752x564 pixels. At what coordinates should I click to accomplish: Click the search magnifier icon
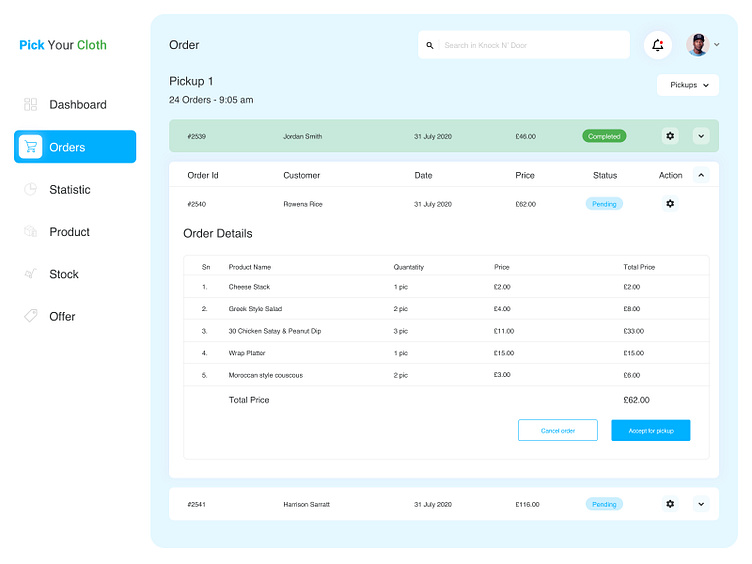pyautogui.click(x=430, y=45)
